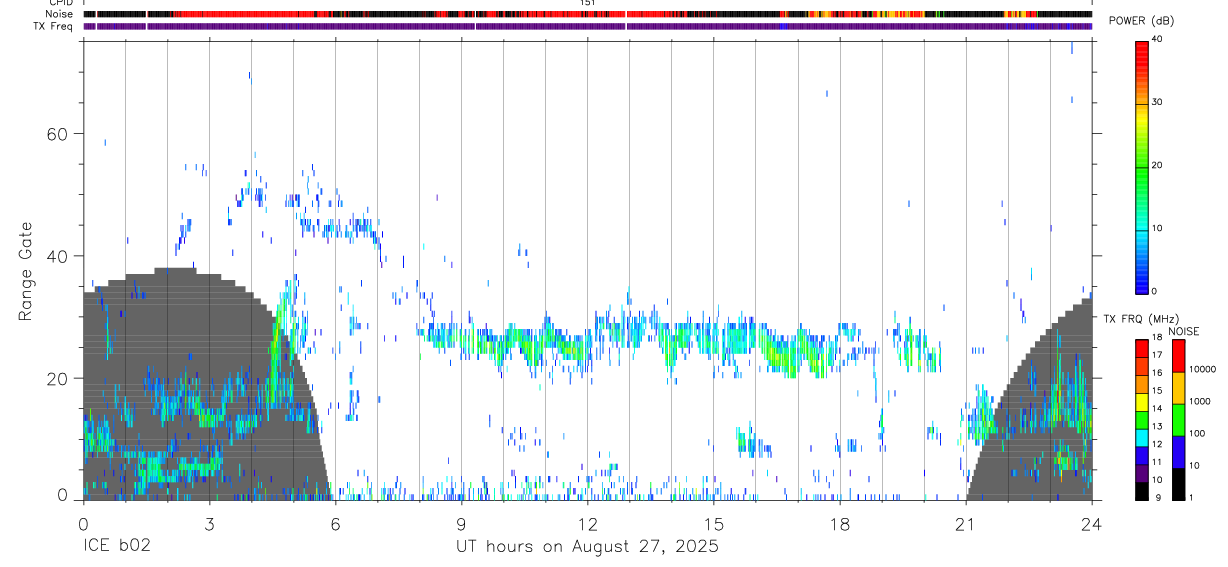The width and height of the screenshot is (1228, 567).
Task: Pick the black swatch in NOISE legend
Action: pyautogui.click(x=1178, y=484)
